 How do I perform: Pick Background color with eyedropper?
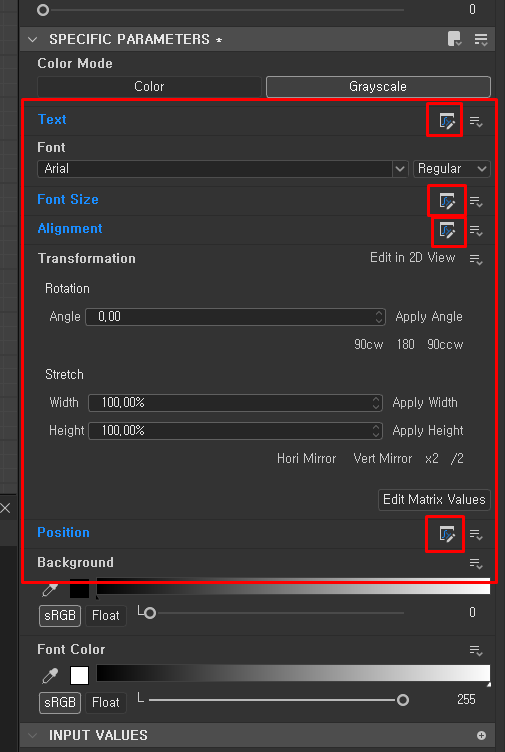50,589
